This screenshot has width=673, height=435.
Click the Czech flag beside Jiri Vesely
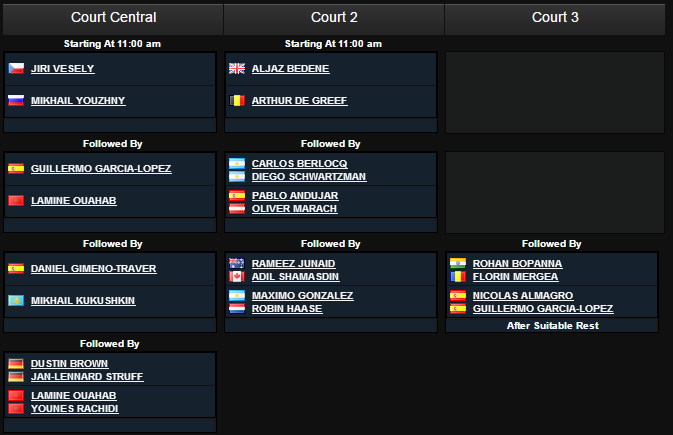(16, 68)
